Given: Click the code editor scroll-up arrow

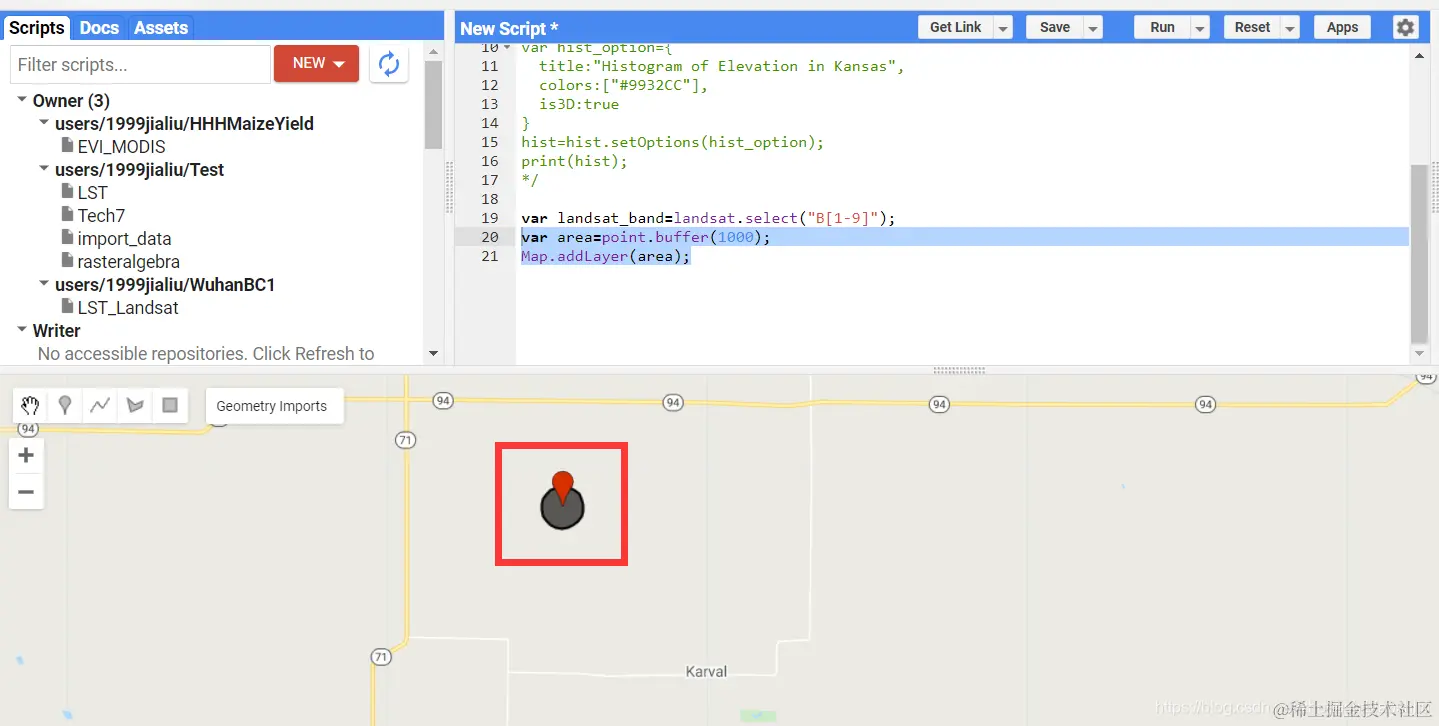Looking at the screenshot, I should point(1420,54).
